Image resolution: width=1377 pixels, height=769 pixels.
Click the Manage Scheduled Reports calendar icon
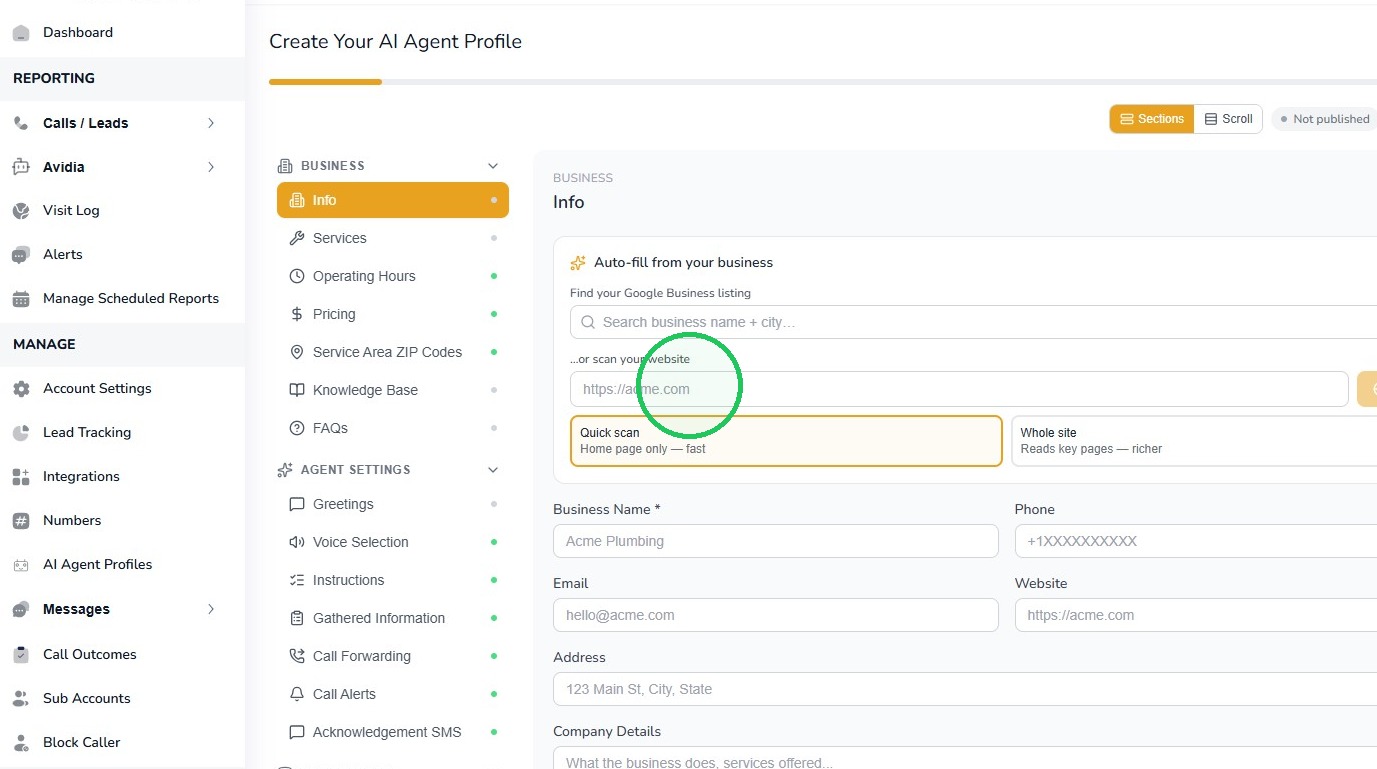(21, 299)
